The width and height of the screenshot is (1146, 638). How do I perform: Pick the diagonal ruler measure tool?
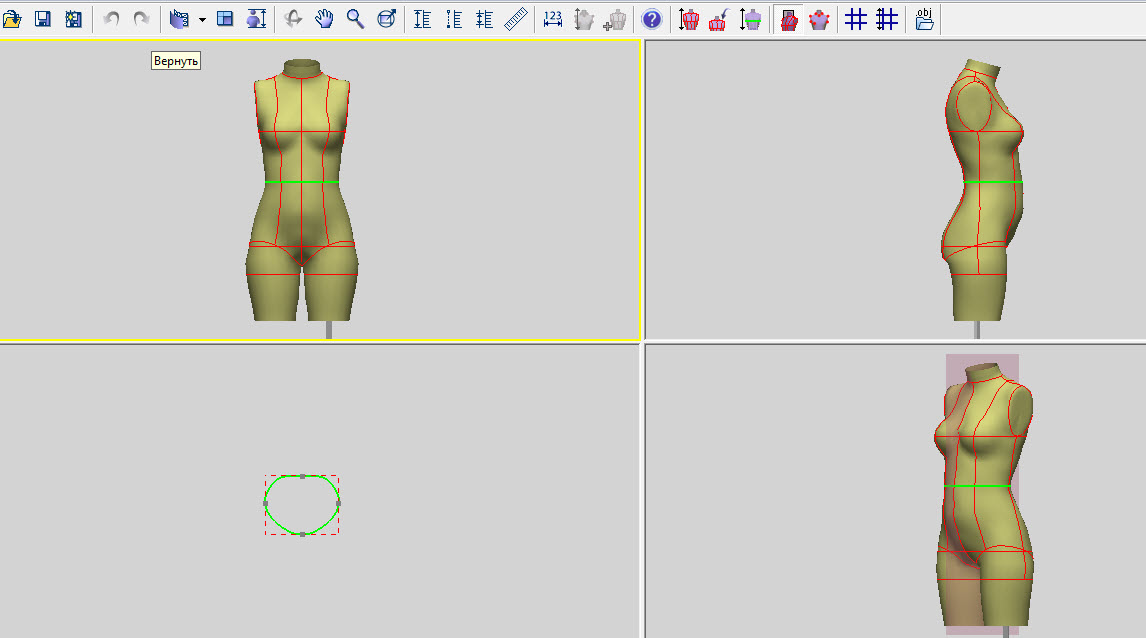[x=516, y=19]
